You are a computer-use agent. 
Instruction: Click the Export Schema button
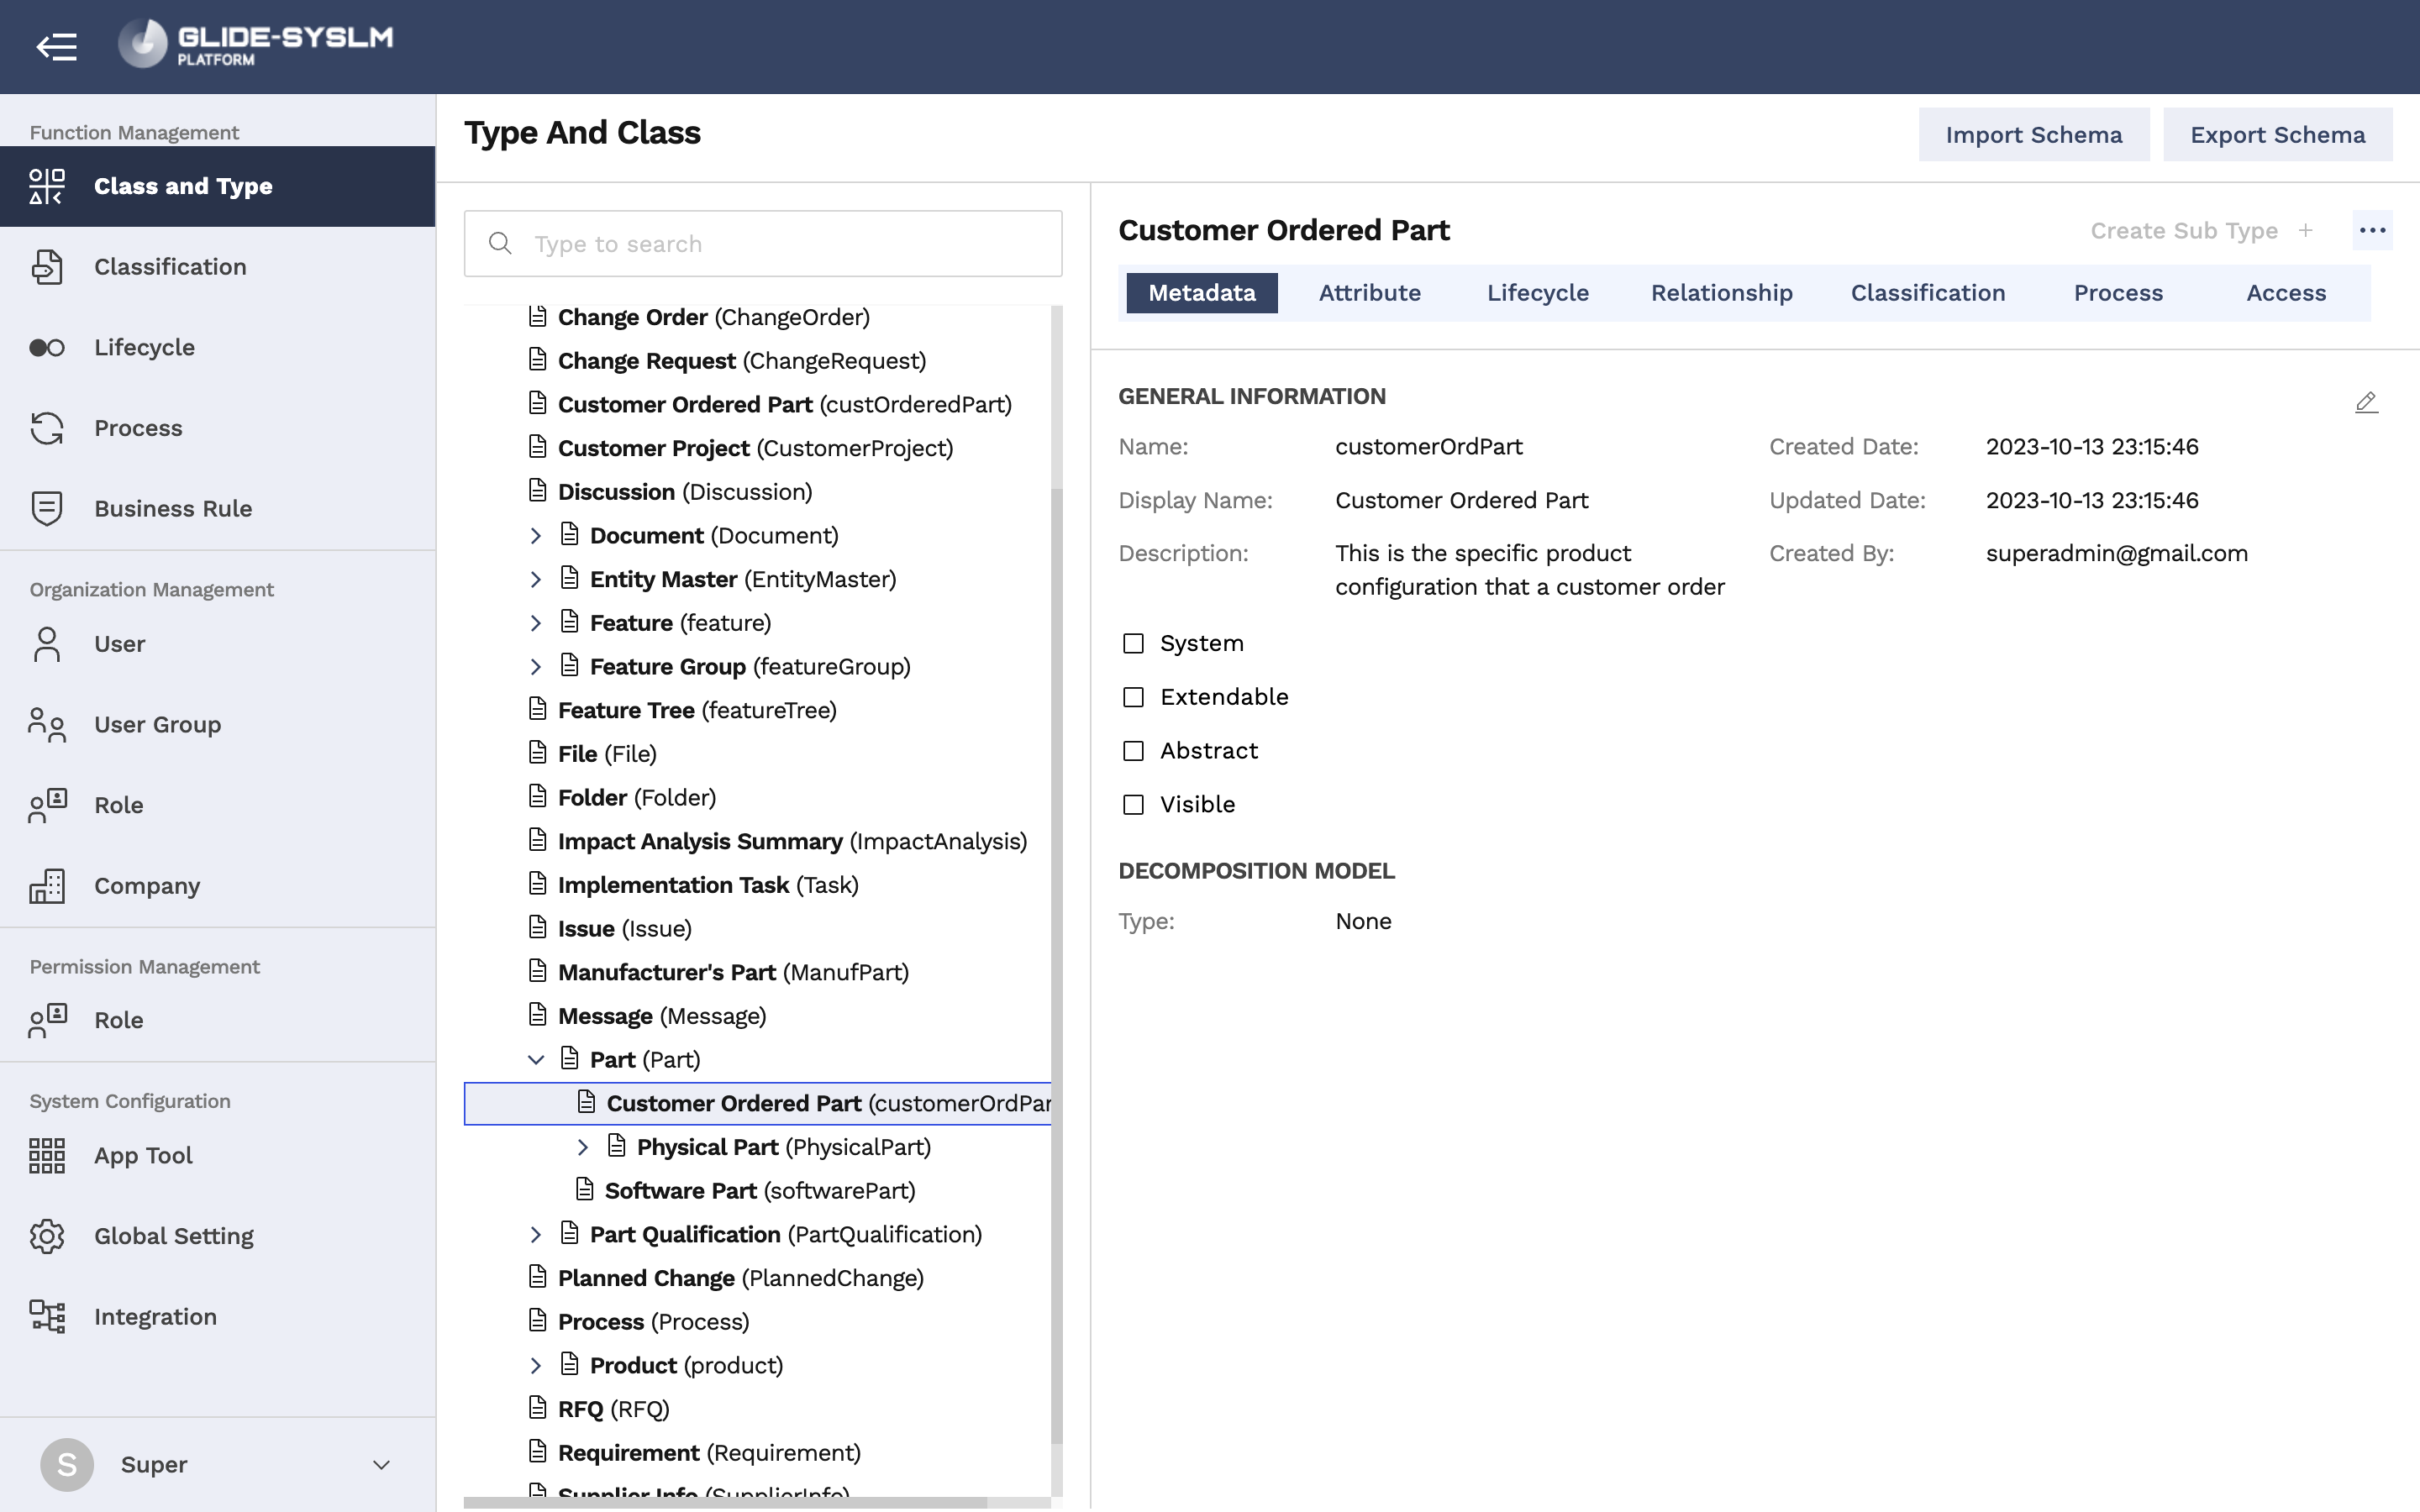pos(2277,135)
